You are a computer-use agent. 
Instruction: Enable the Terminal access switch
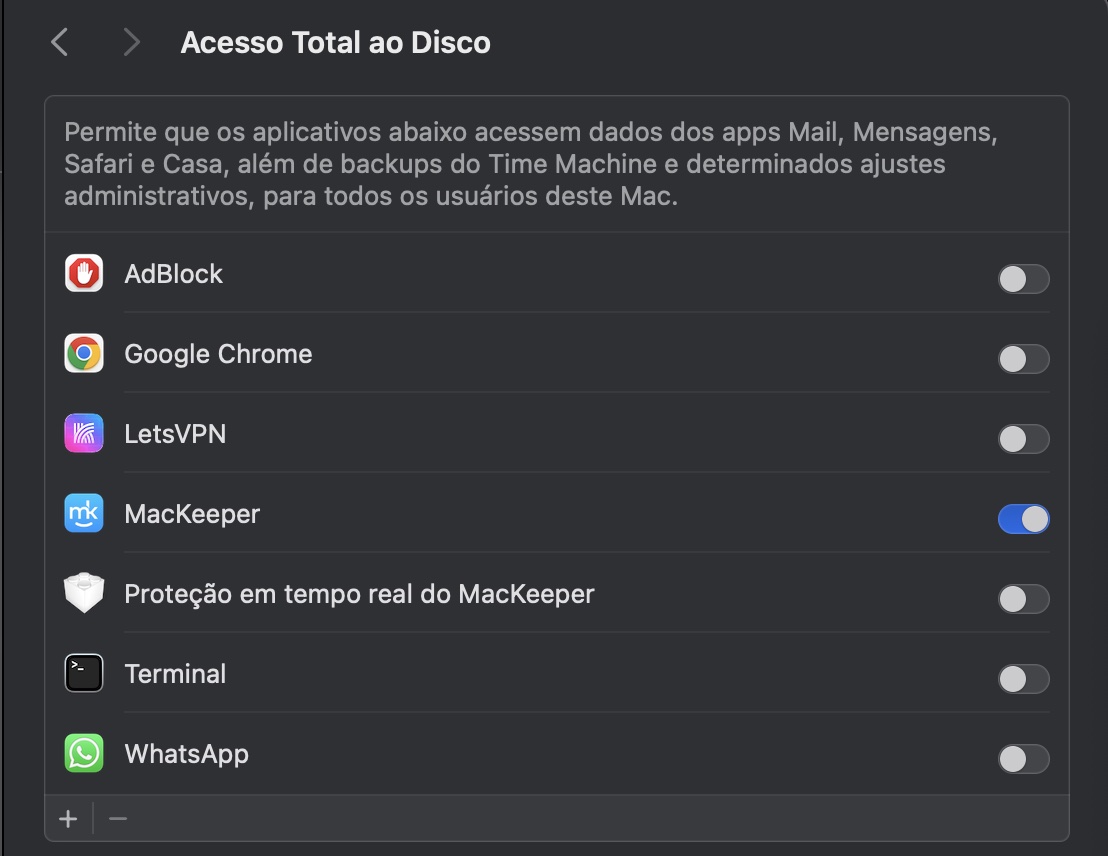(1023, 679)
